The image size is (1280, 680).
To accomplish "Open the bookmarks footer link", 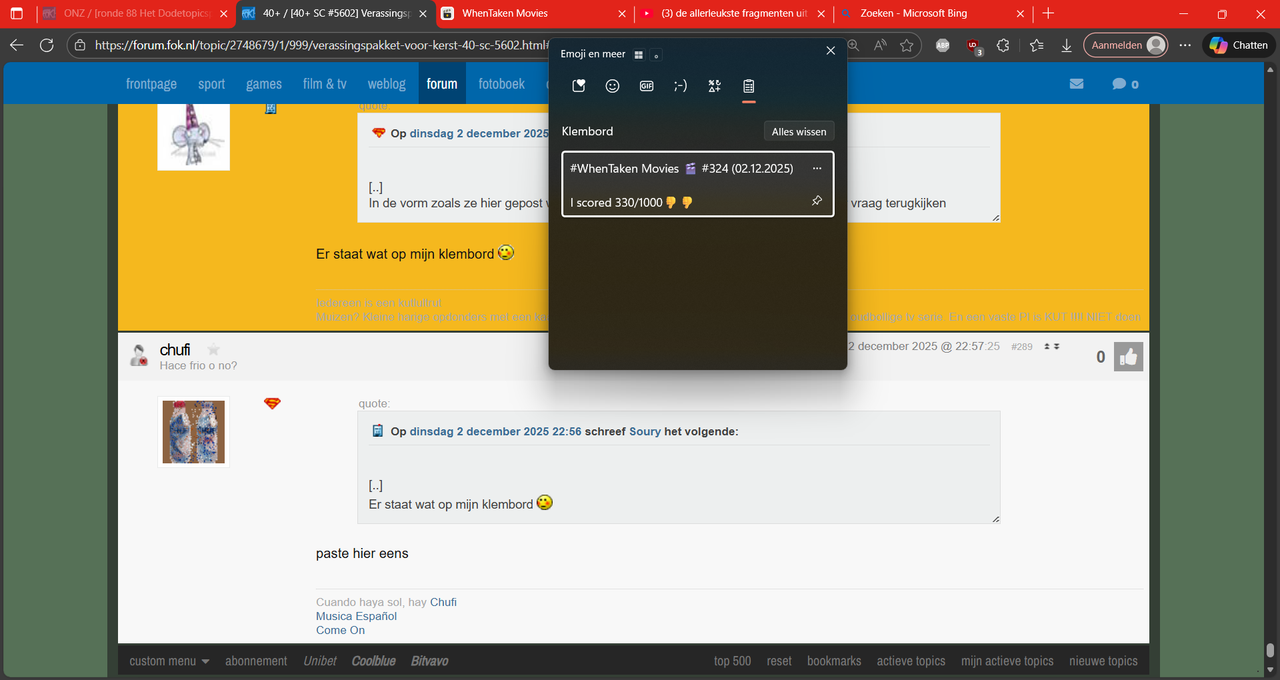I will pyautogui.click(x=834, y=661).
